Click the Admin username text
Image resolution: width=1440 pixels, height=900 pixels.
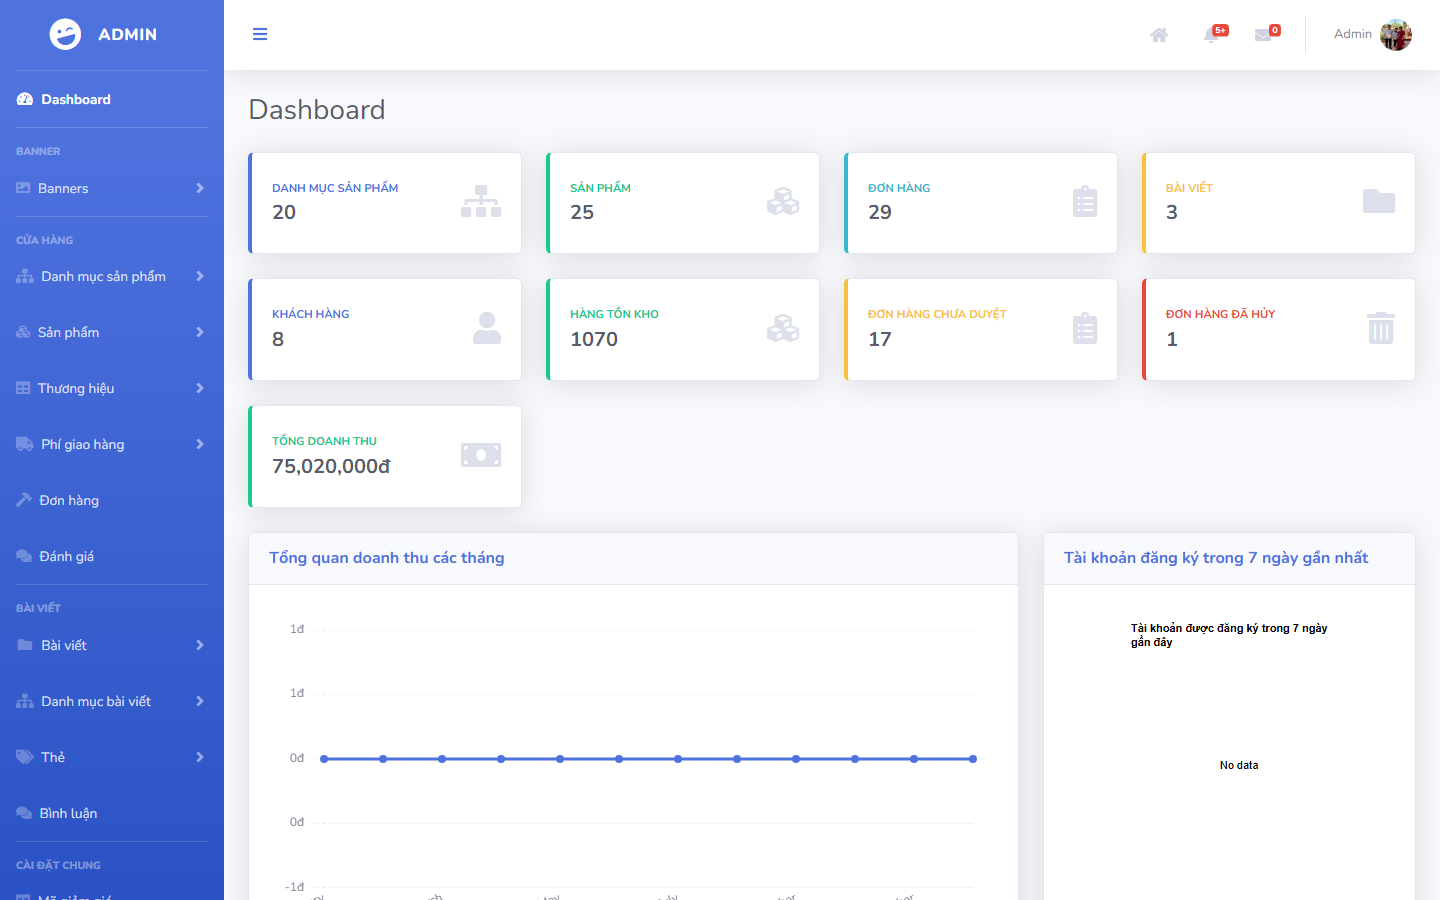tap(1353, 34)
